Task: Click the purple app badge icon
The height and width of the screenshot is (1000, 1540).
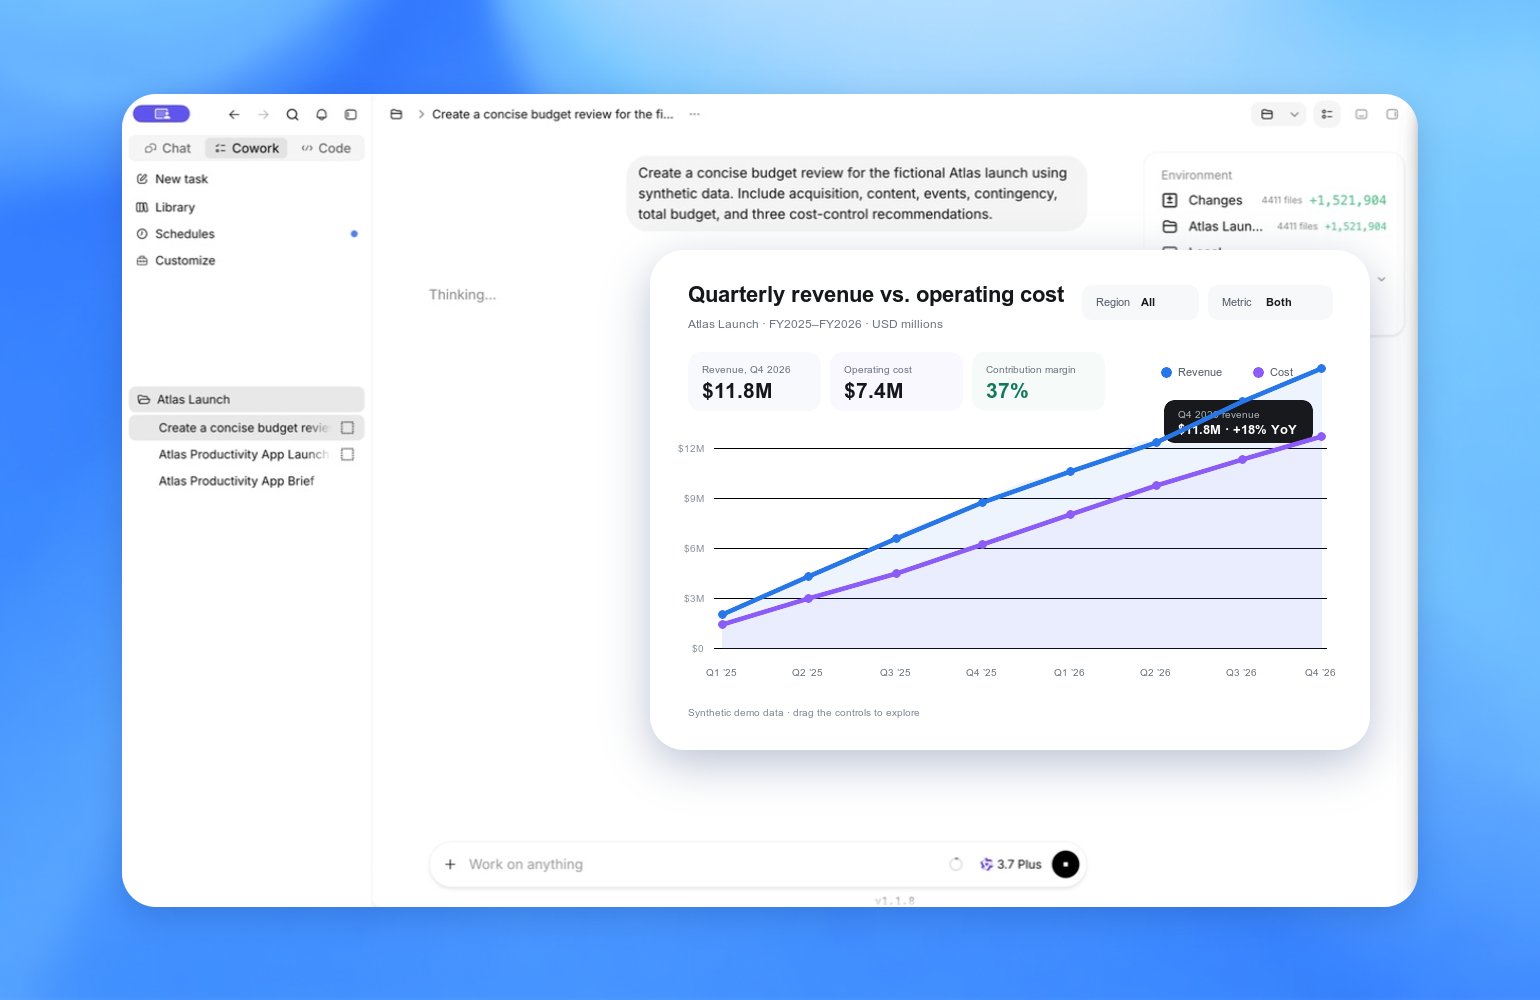Action: [161, 114]
